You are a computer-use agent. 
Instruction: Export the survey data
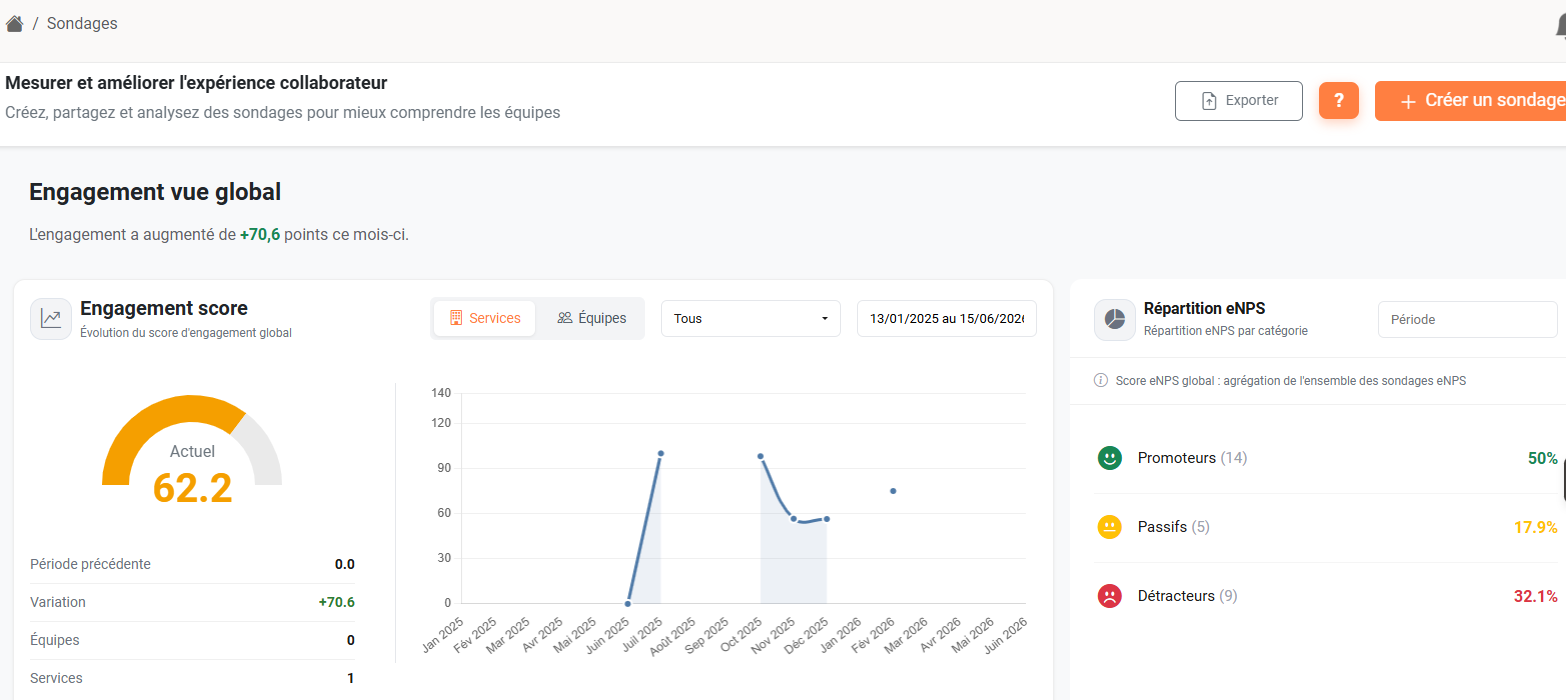click(x=1239, y=101)
